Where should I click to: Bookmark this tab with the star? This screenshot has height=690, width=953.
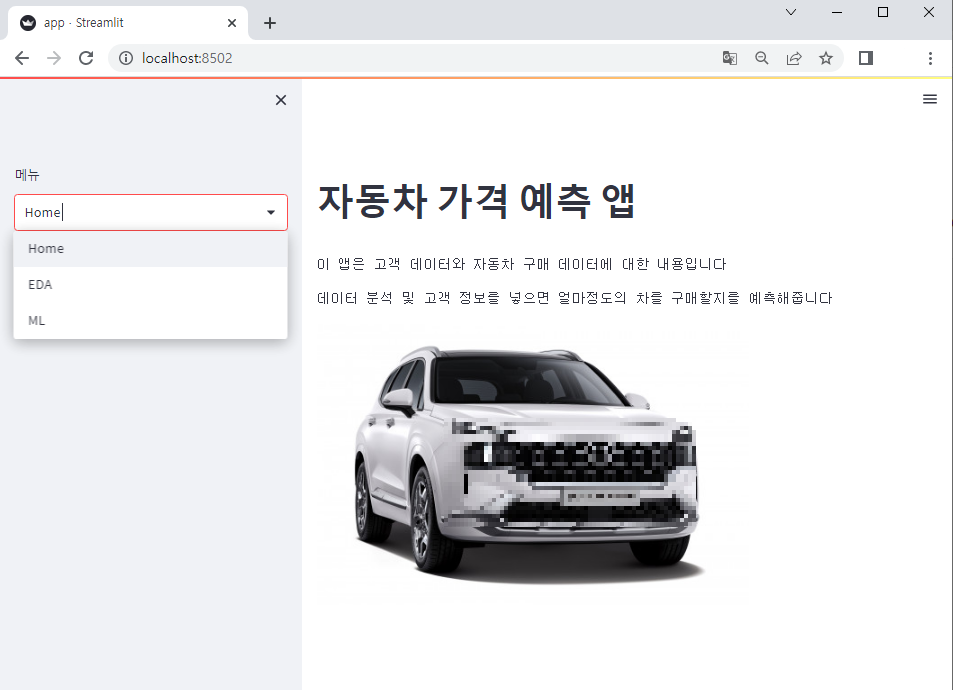coord(825,58)
